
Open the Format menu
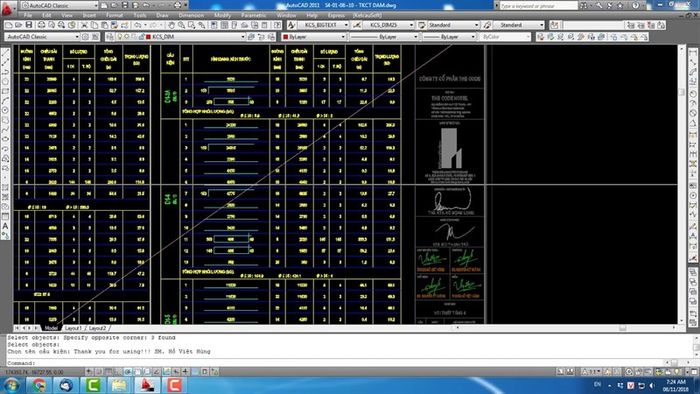pyautogui.click(x=115, y=15)
